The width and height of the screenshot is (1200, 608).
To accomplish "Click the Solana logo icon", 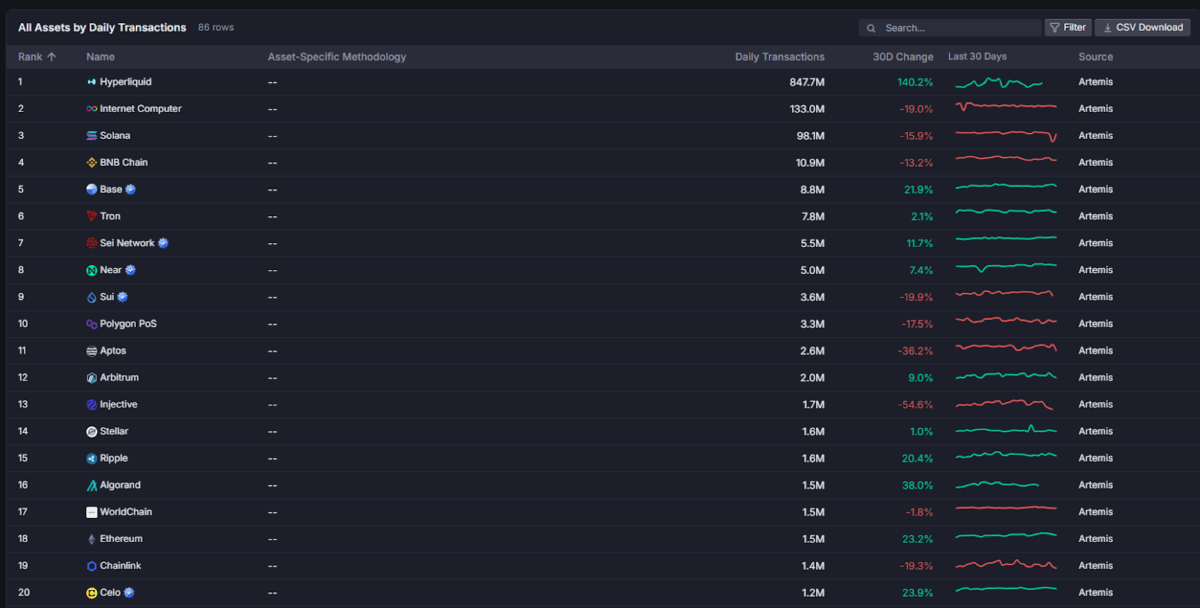I will point(92,136).
